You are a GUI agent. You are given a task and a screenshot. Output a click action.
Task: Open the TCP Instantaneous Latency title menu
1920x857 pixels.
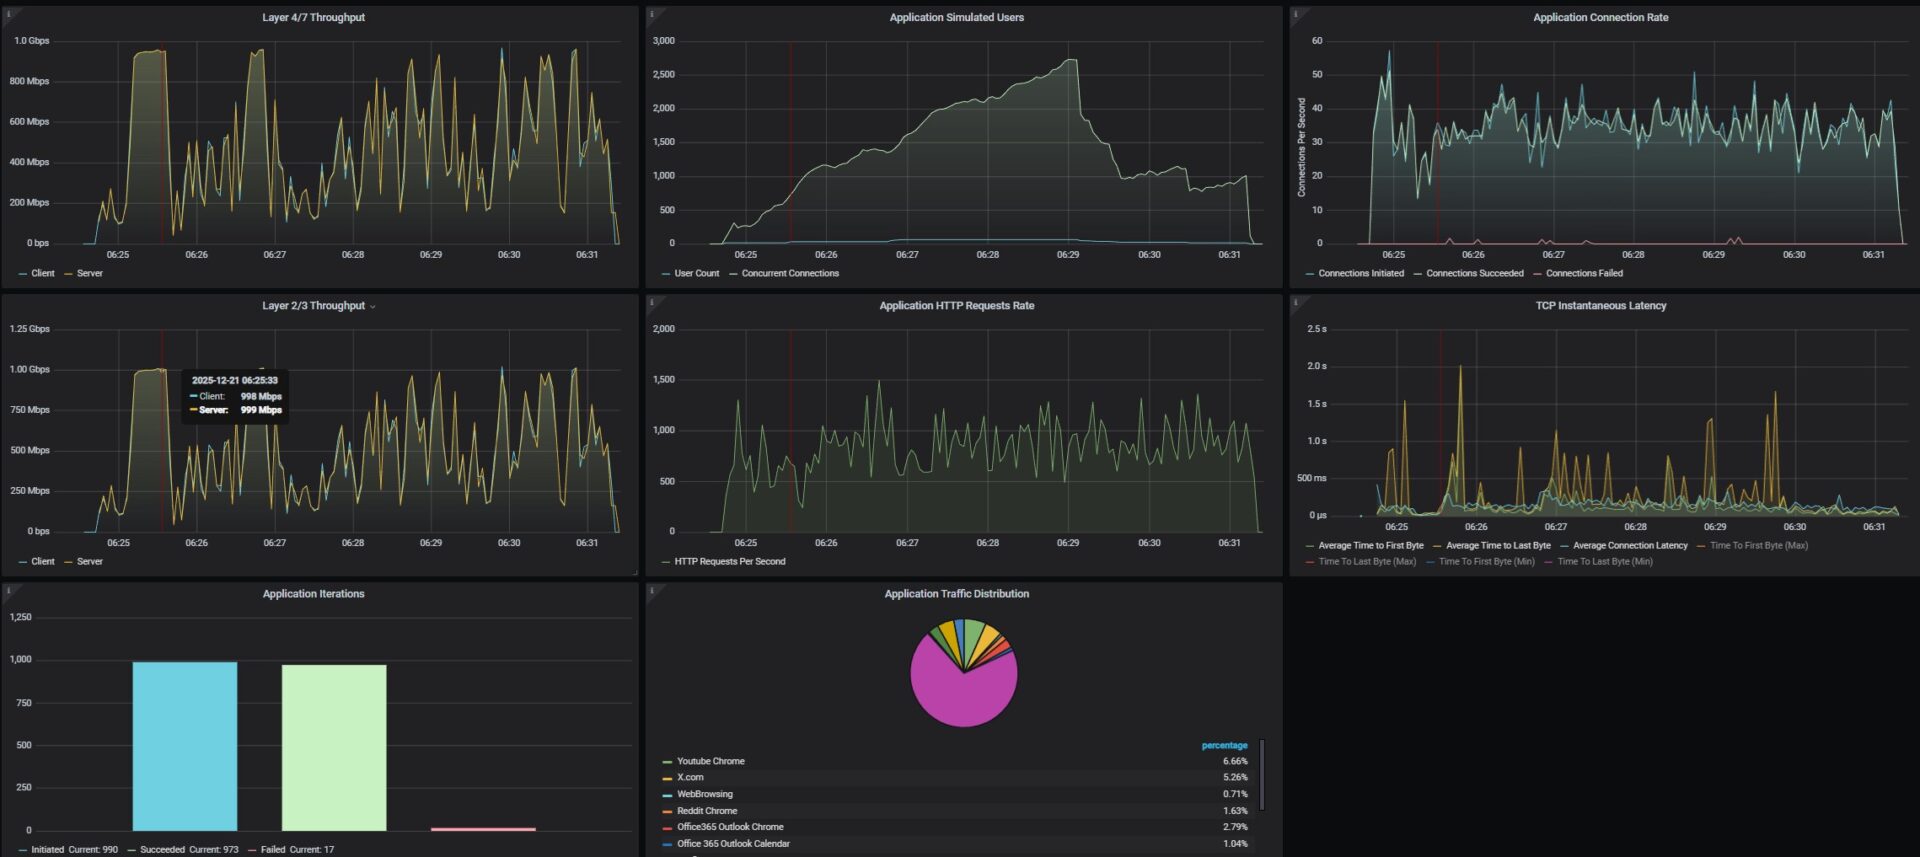click(1600, 306)
